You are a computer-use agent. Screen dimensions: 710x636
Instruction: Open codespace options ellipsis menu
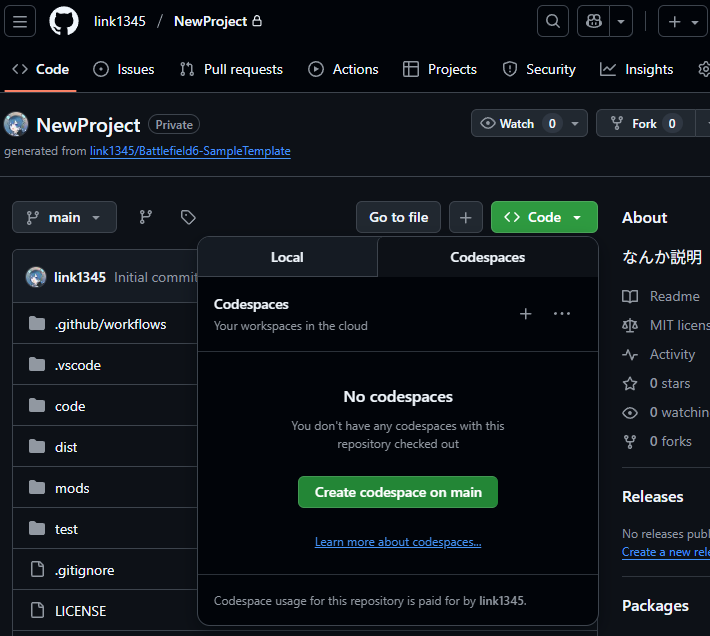[562, 314]
